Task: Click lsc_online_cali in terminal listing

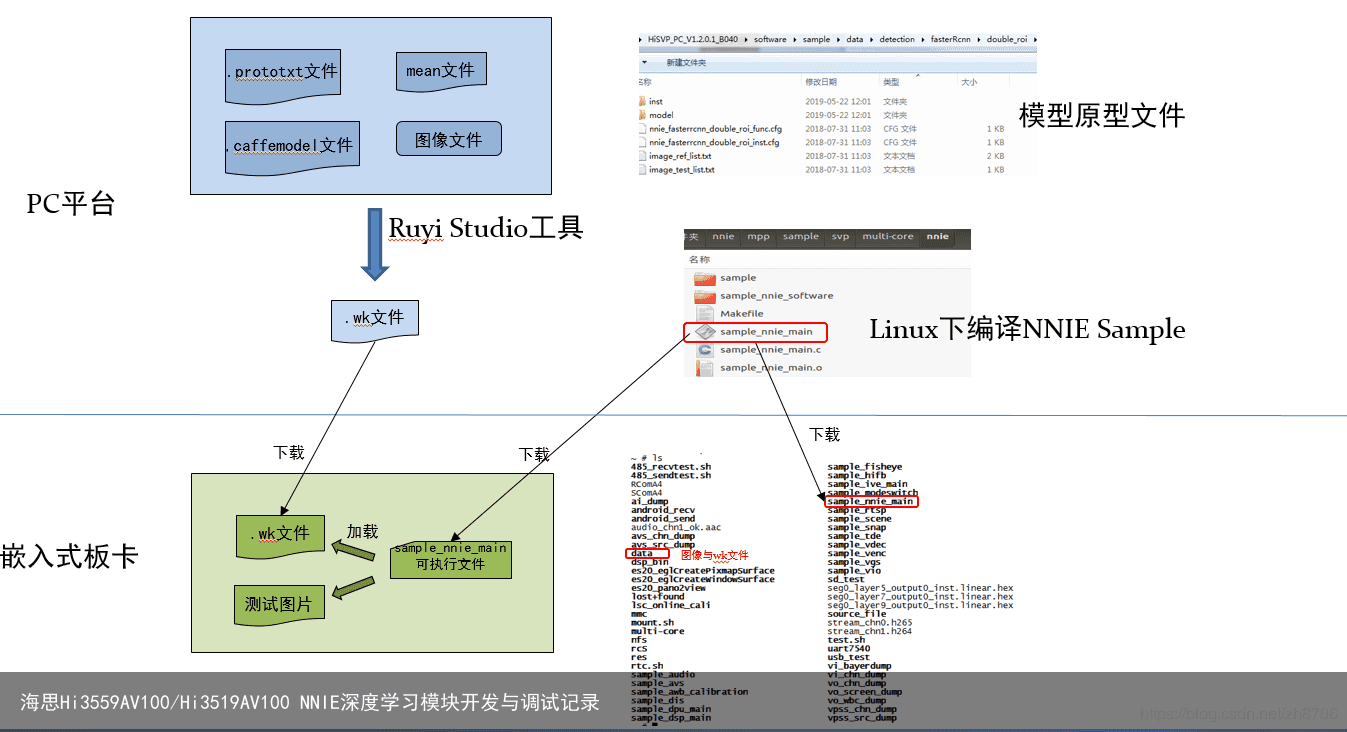Action: tap(671, 605)
